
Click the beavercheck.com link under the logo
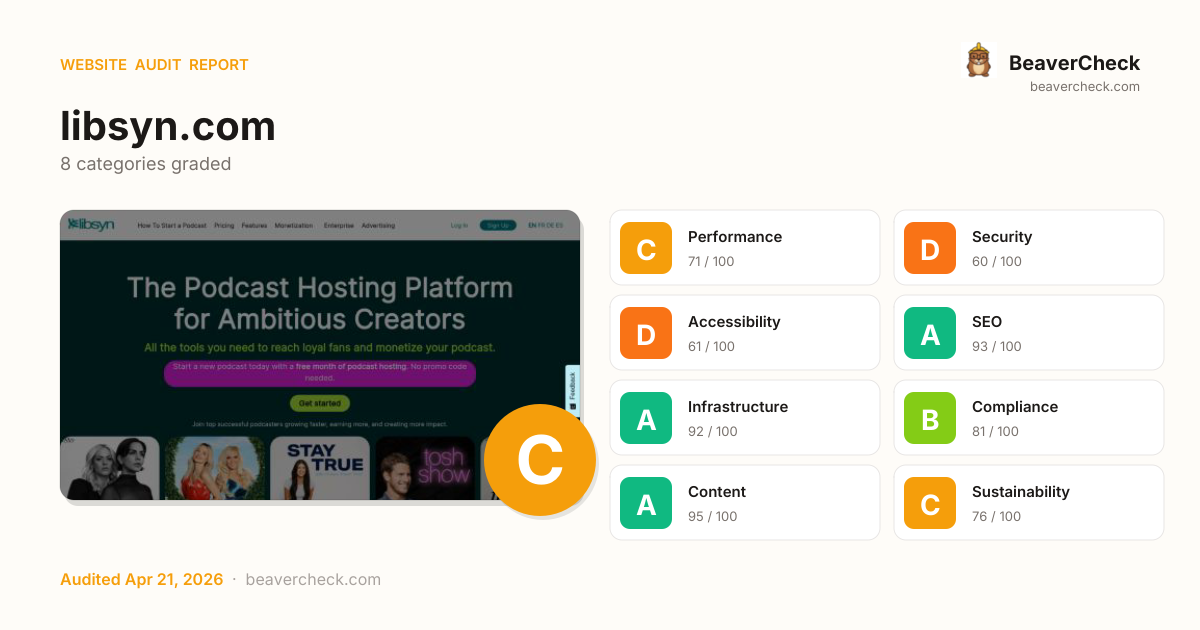click(1084, 87)
